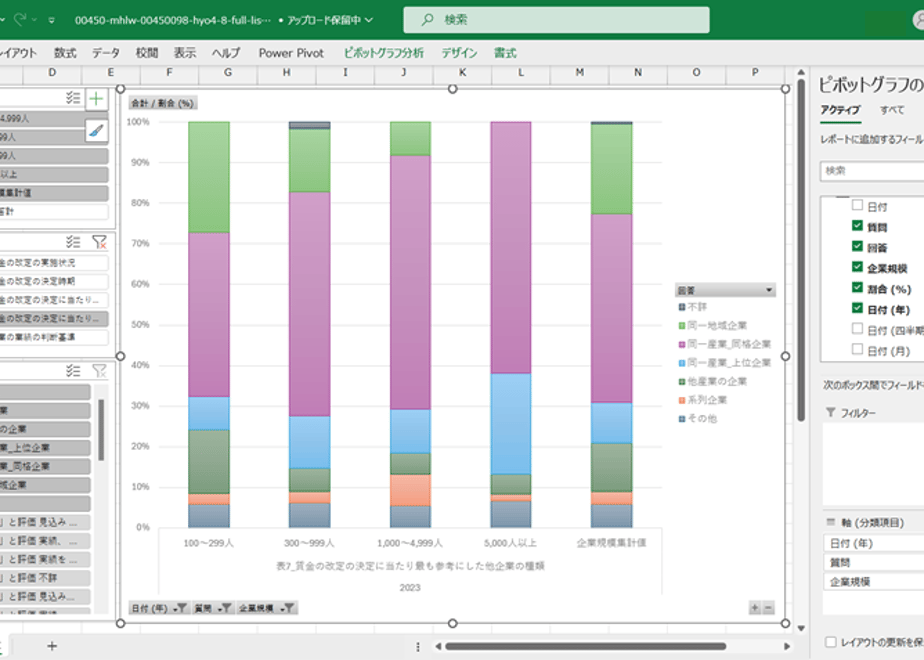924x660 pixels.
Task: Select the 」と評価 不詳 slicer item
Action: (x=45, y=578)
